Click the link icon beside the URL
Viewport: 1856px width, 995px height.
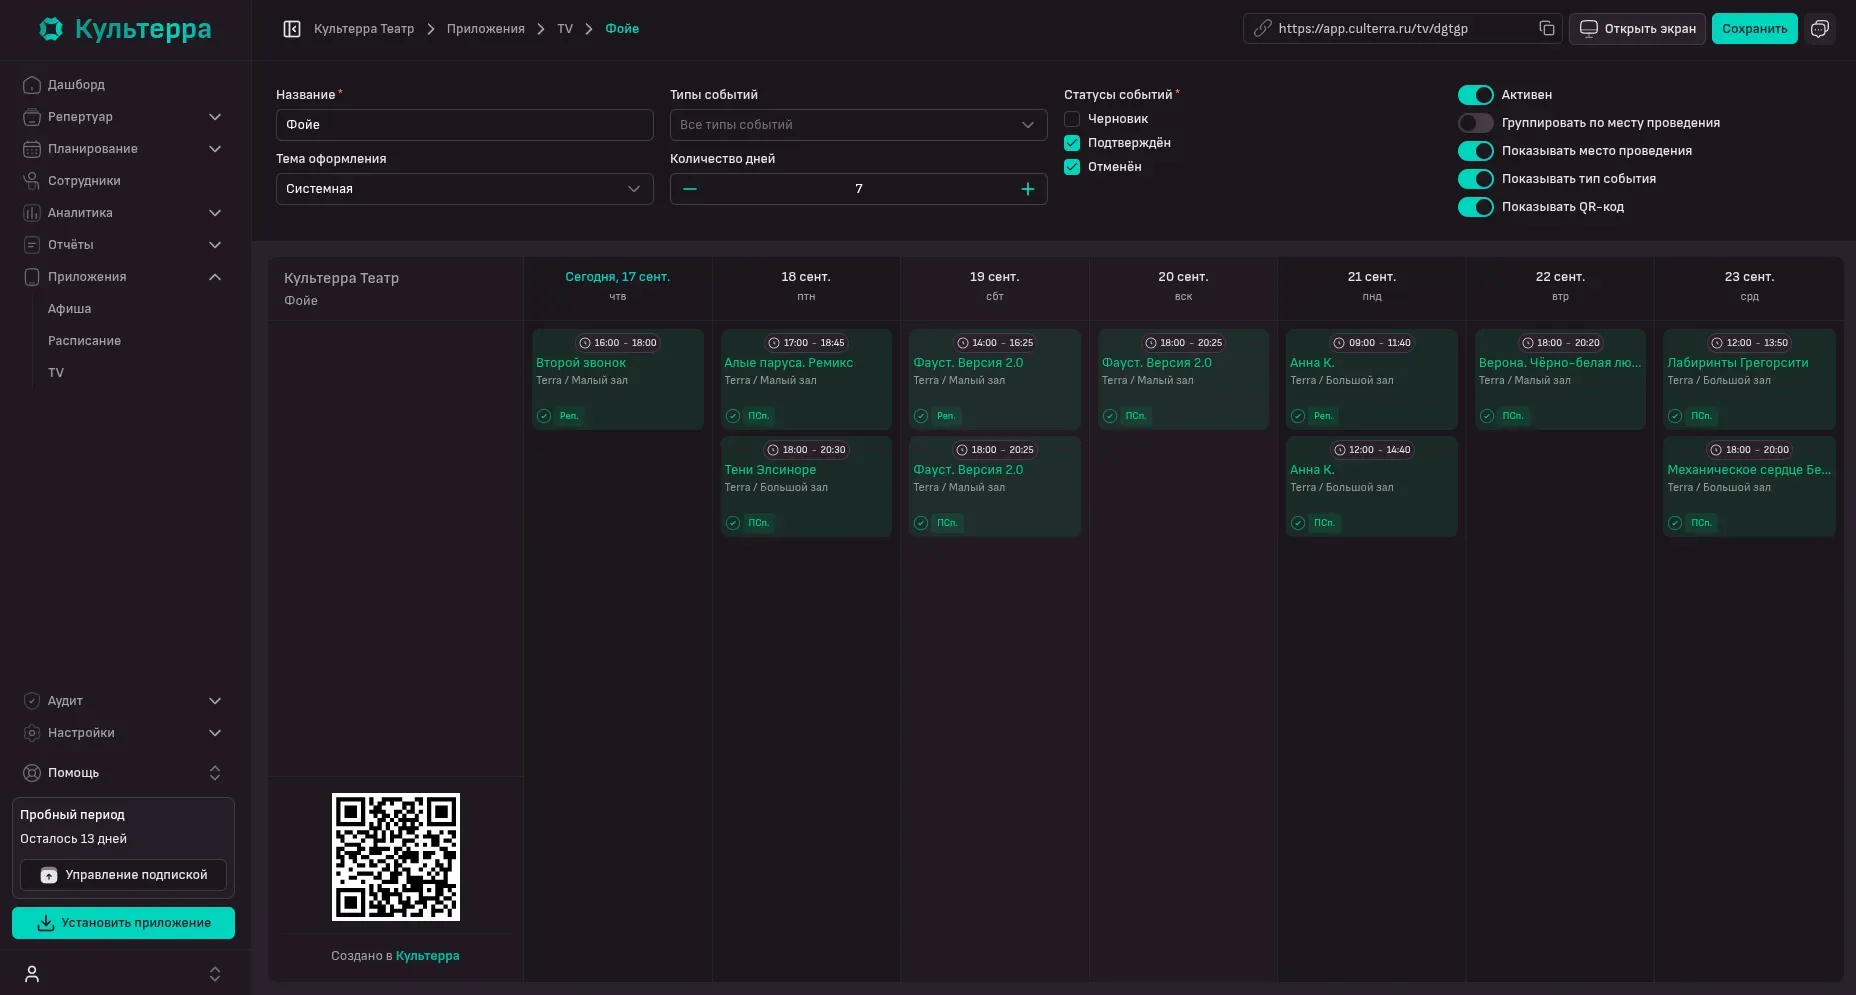click(x=1262, y=29)
